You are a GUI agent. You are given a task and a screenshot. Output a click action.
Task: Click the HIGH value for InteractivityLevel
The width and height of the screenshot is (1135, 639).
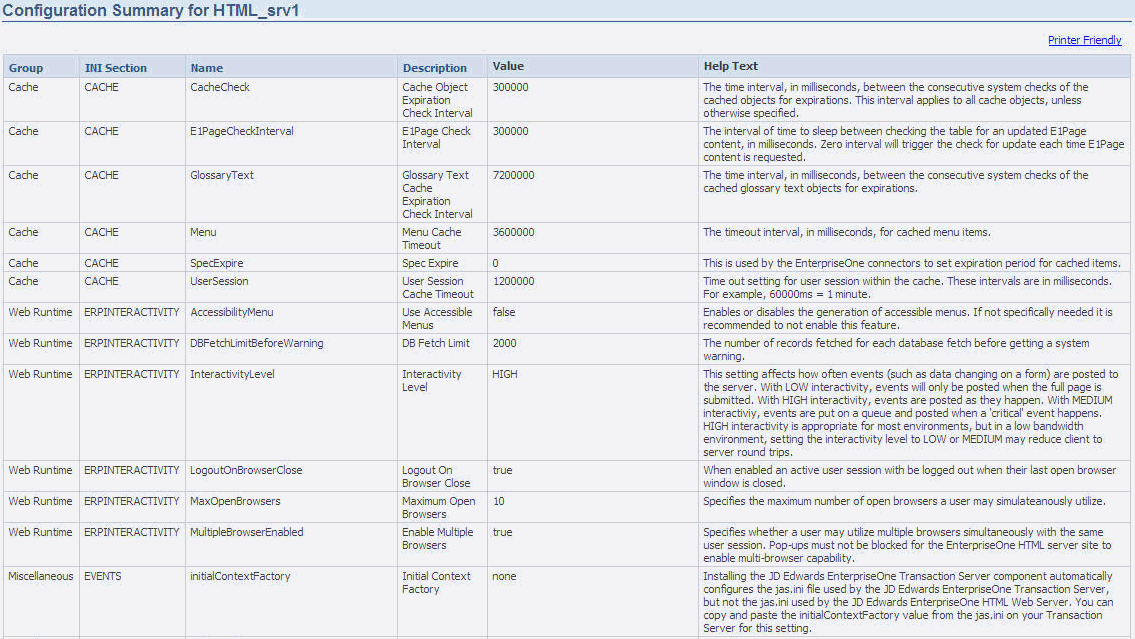coord(505,374)
